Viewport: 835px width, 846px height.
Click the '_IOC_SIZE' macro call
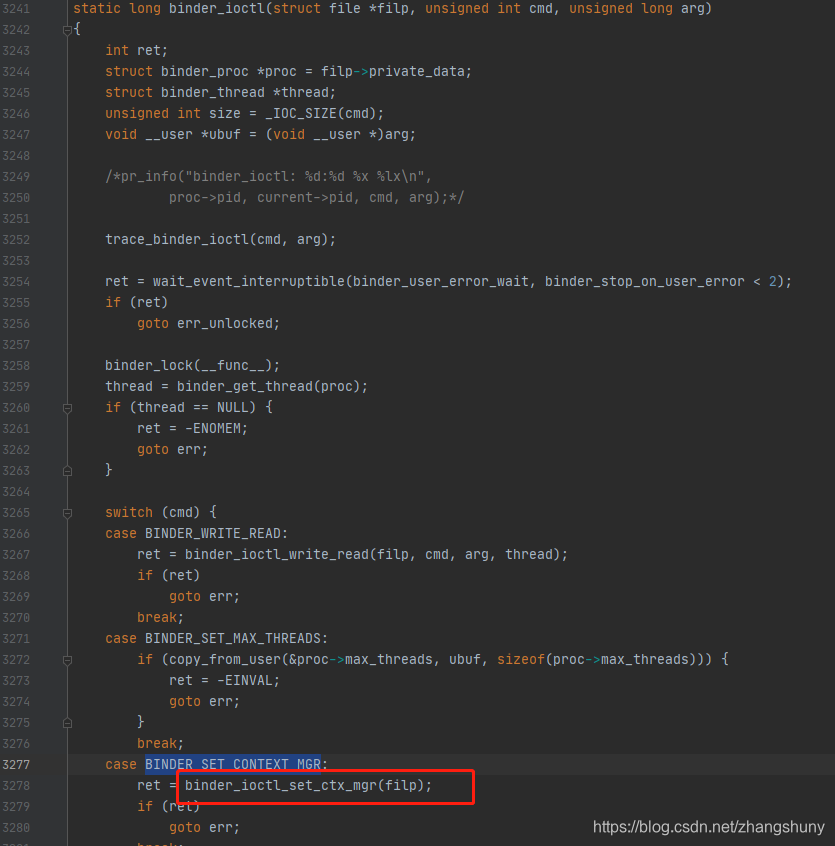click(x=301, y=113)
